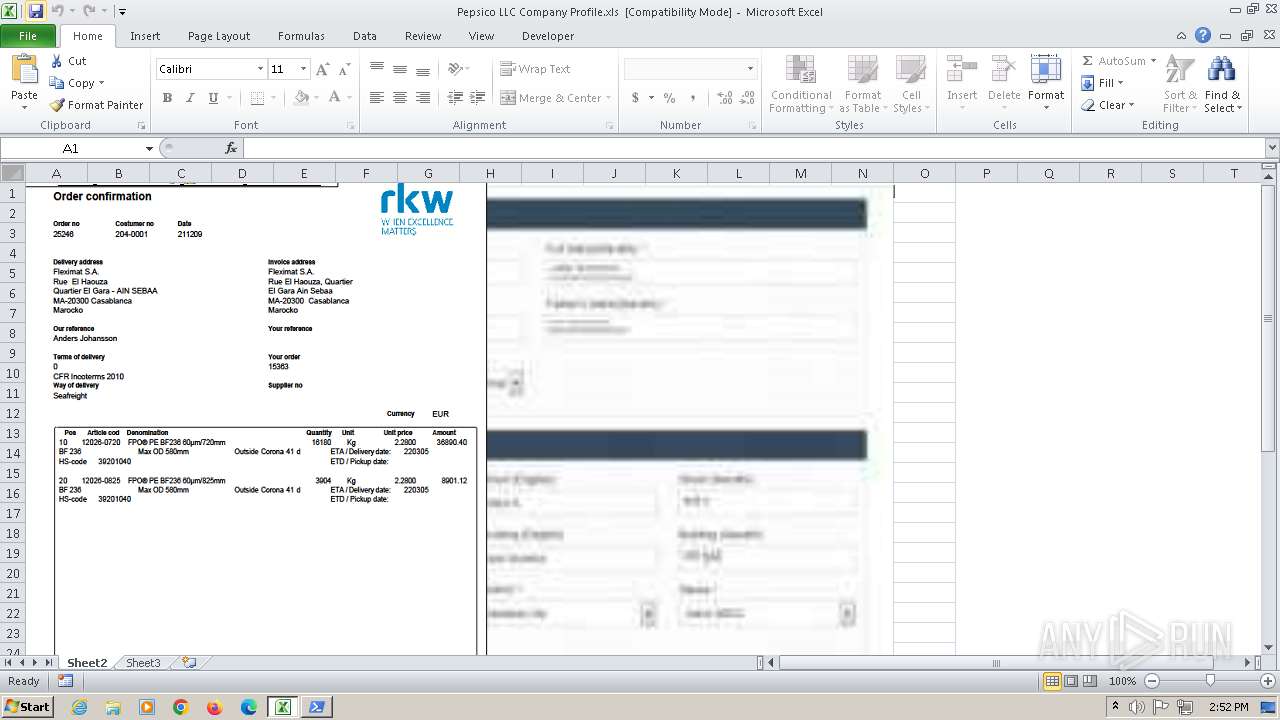Click inside the formula bar
The width and height of the screenshot is (1280, 720).
[x=754, y=148]
